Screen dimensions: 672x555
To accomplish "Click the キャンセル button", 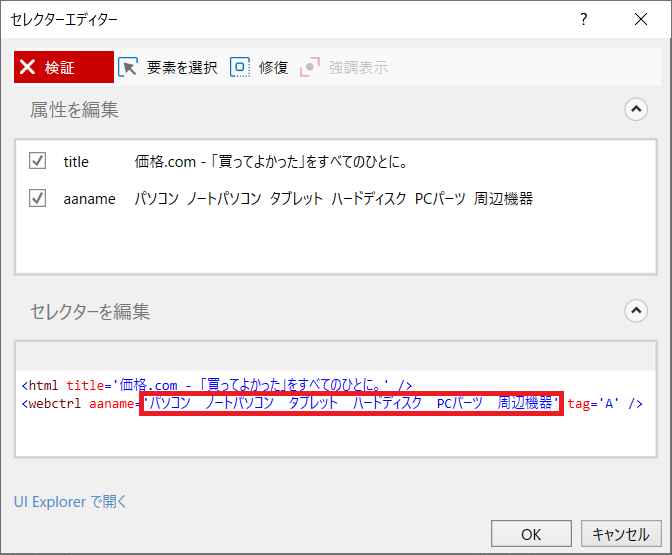I will 621,534.
